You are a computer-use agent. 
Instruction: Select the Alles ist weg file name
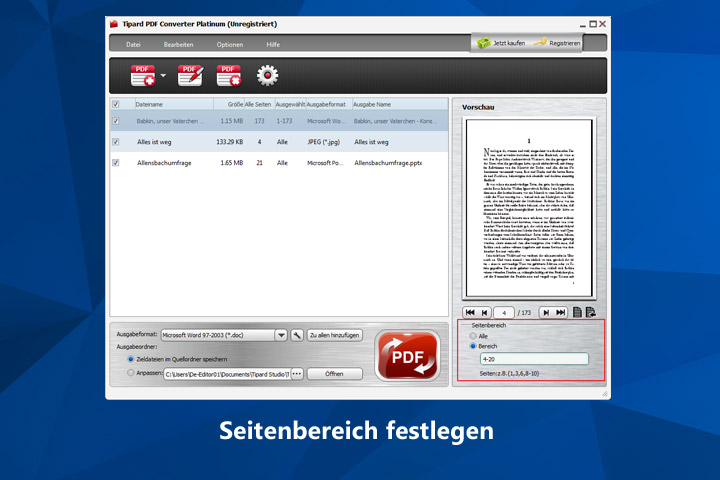click(154, 142)
